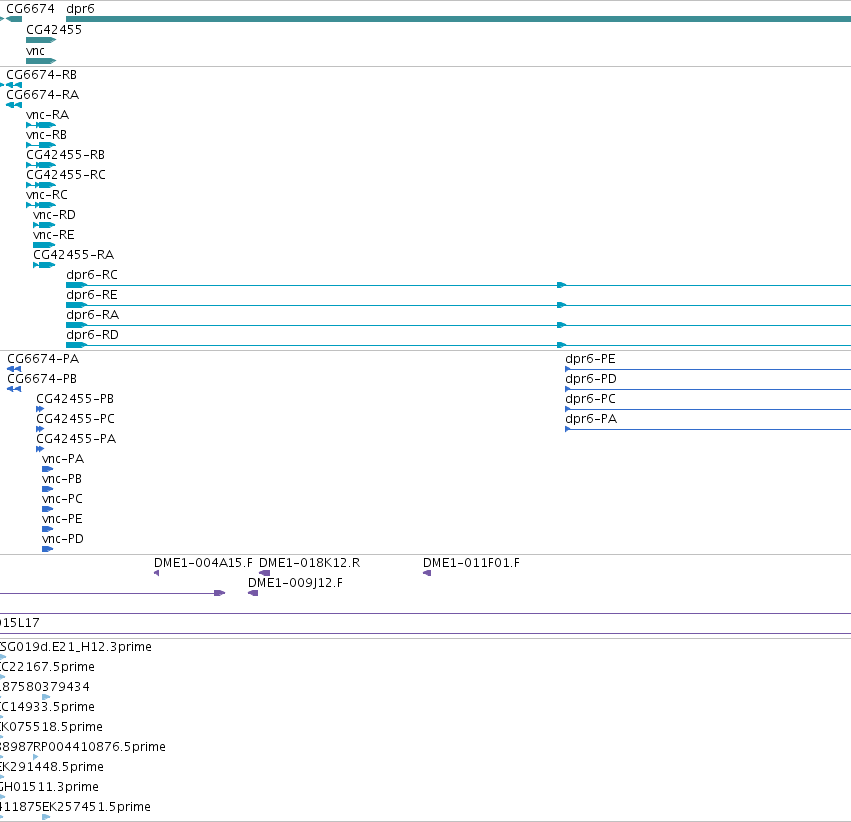Select the vnc-RD transcript label

point(54,215)
